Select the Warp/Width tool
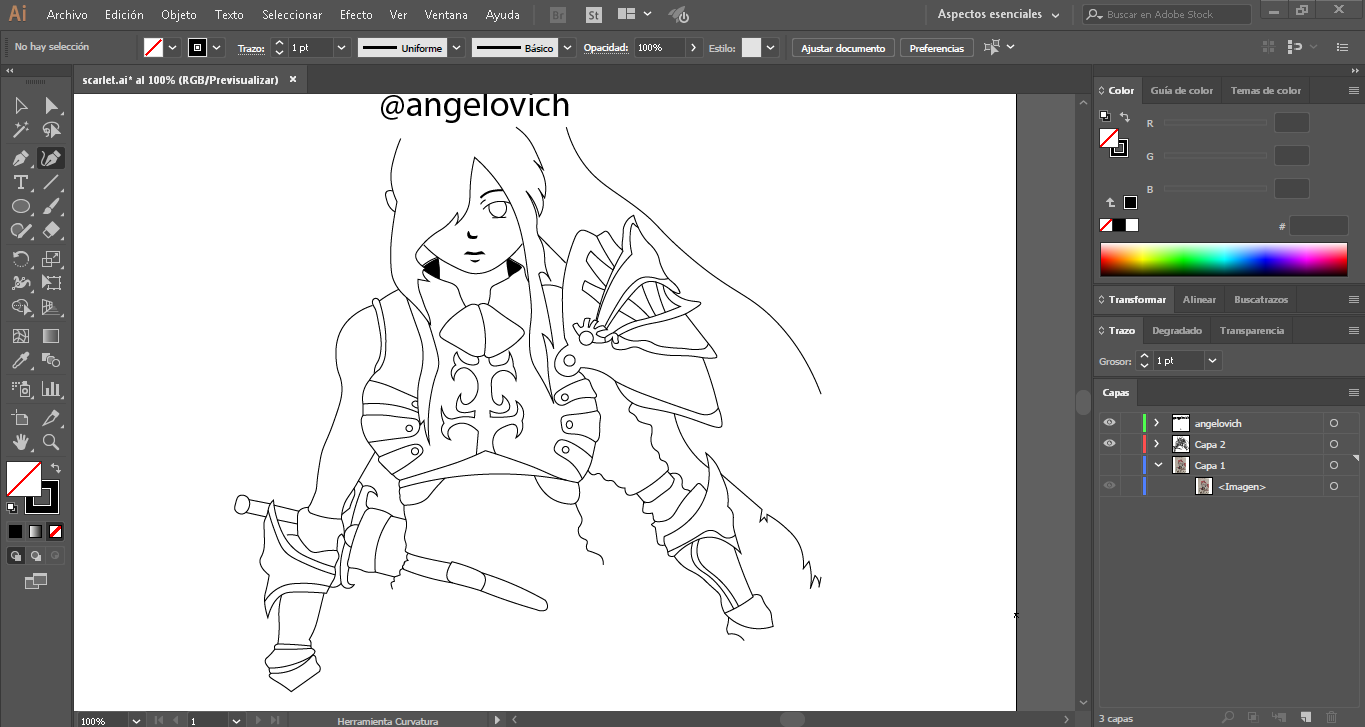The width and height of the screenshot is (1365, 727). pos(20,283)
